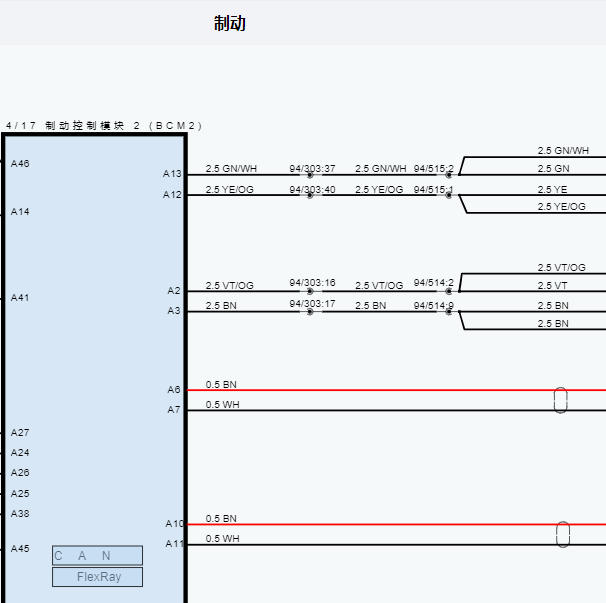Click 0.5 WH label at pin A7

[x=223, y=405]
